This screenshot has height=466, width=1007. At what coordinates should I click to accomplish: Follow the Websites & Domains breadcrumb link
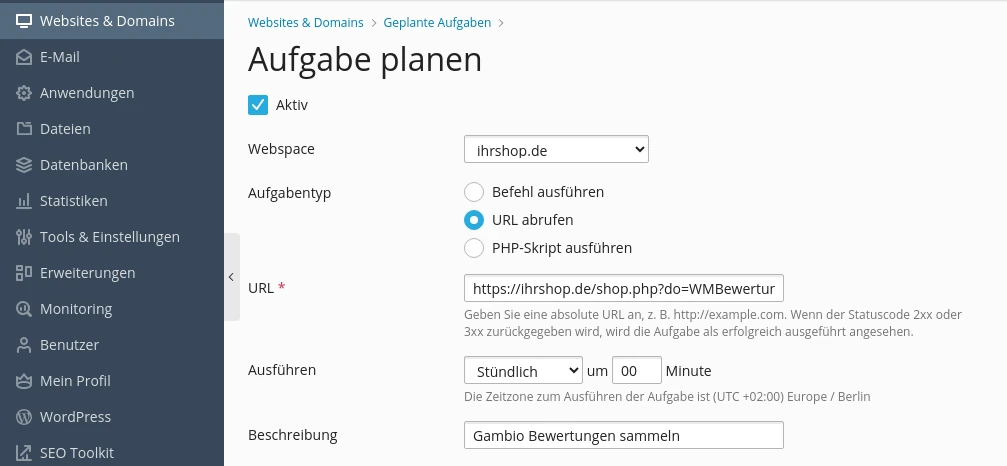(306, 22)
